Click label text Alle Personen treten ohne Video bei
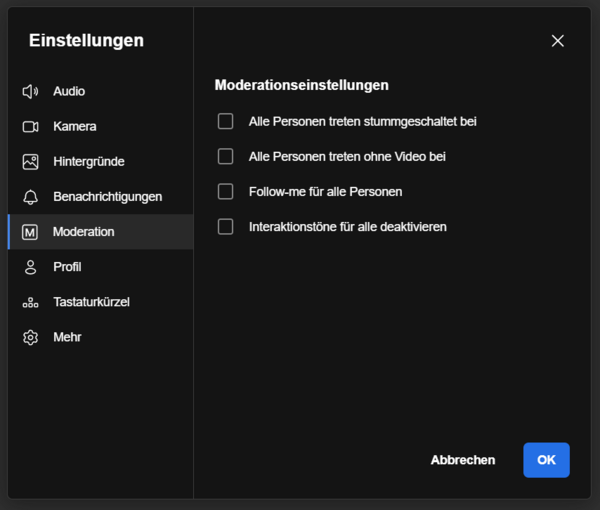This screenshot has width=600, height=510. click(x=347, y=157)
